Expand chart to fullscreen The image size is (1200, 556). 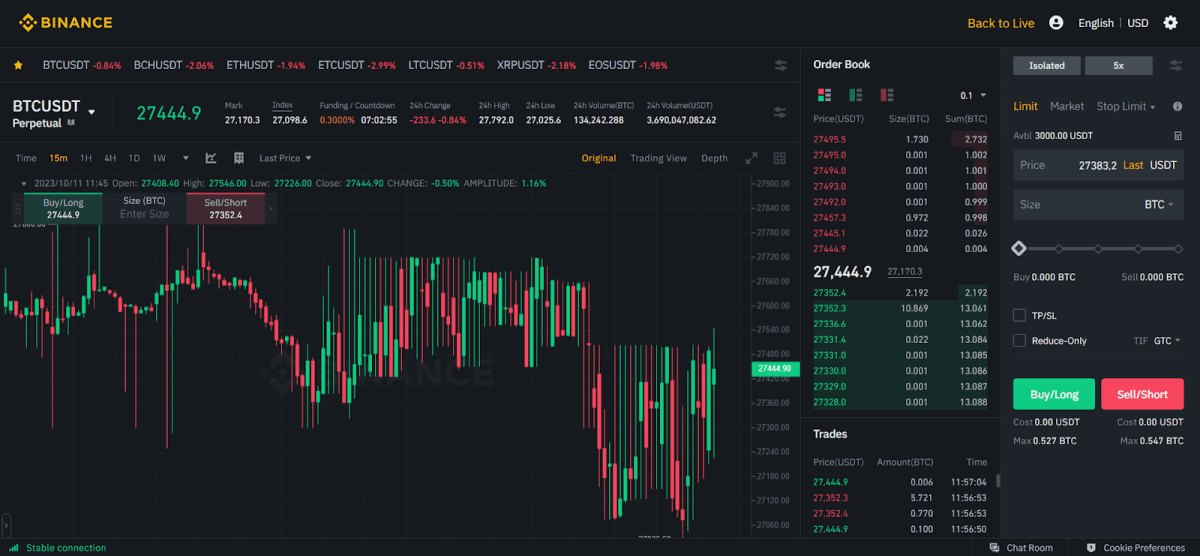pos(752,158)
